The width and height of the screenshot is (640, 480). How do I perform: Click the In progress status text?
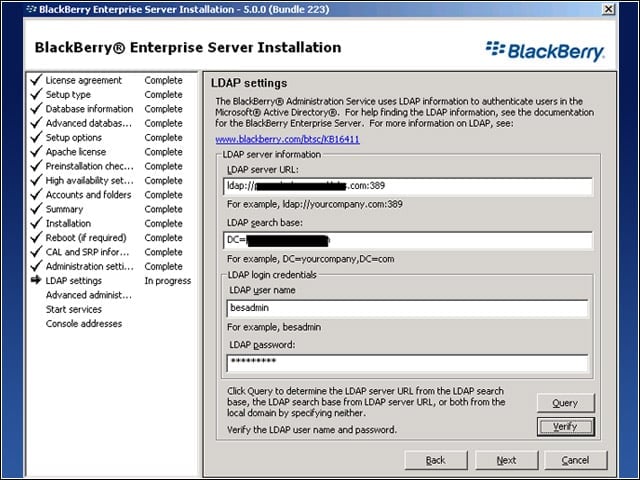(x=168, y=281)
